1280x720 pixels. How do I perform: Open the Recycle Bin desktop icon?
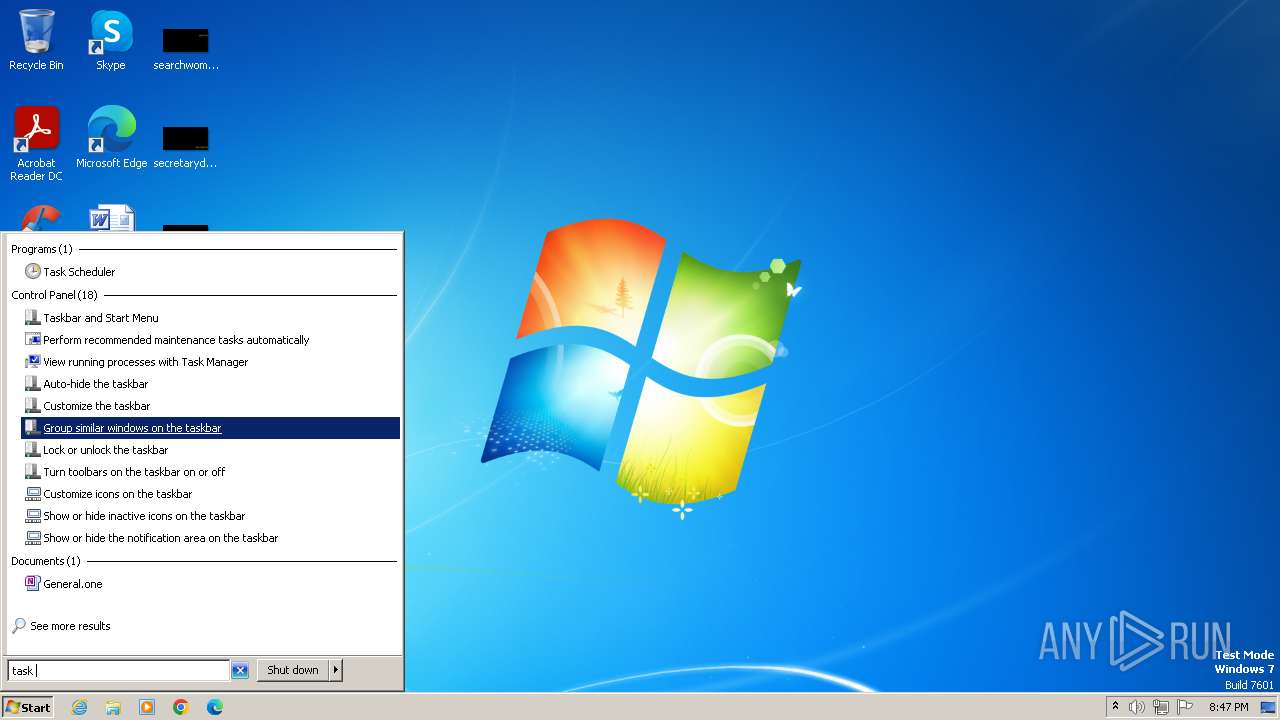36,40
